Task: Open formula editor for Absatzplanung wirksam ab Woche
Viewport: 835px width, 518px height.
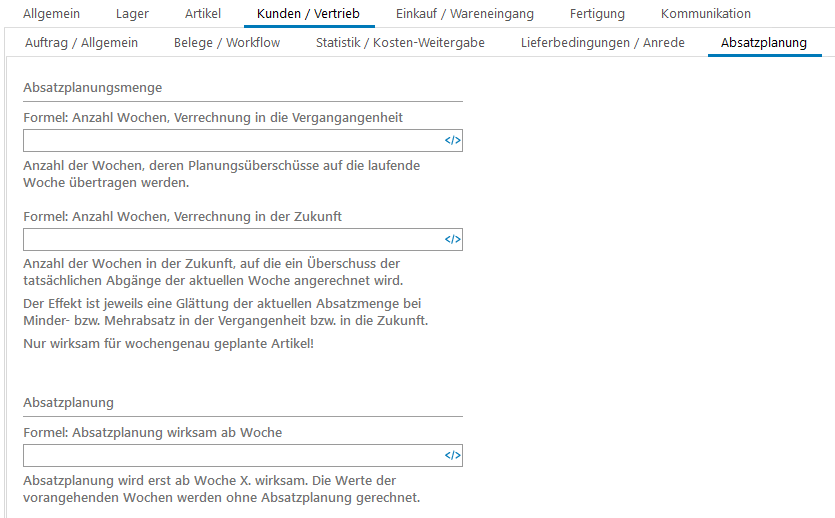Action: click(452, 456)
